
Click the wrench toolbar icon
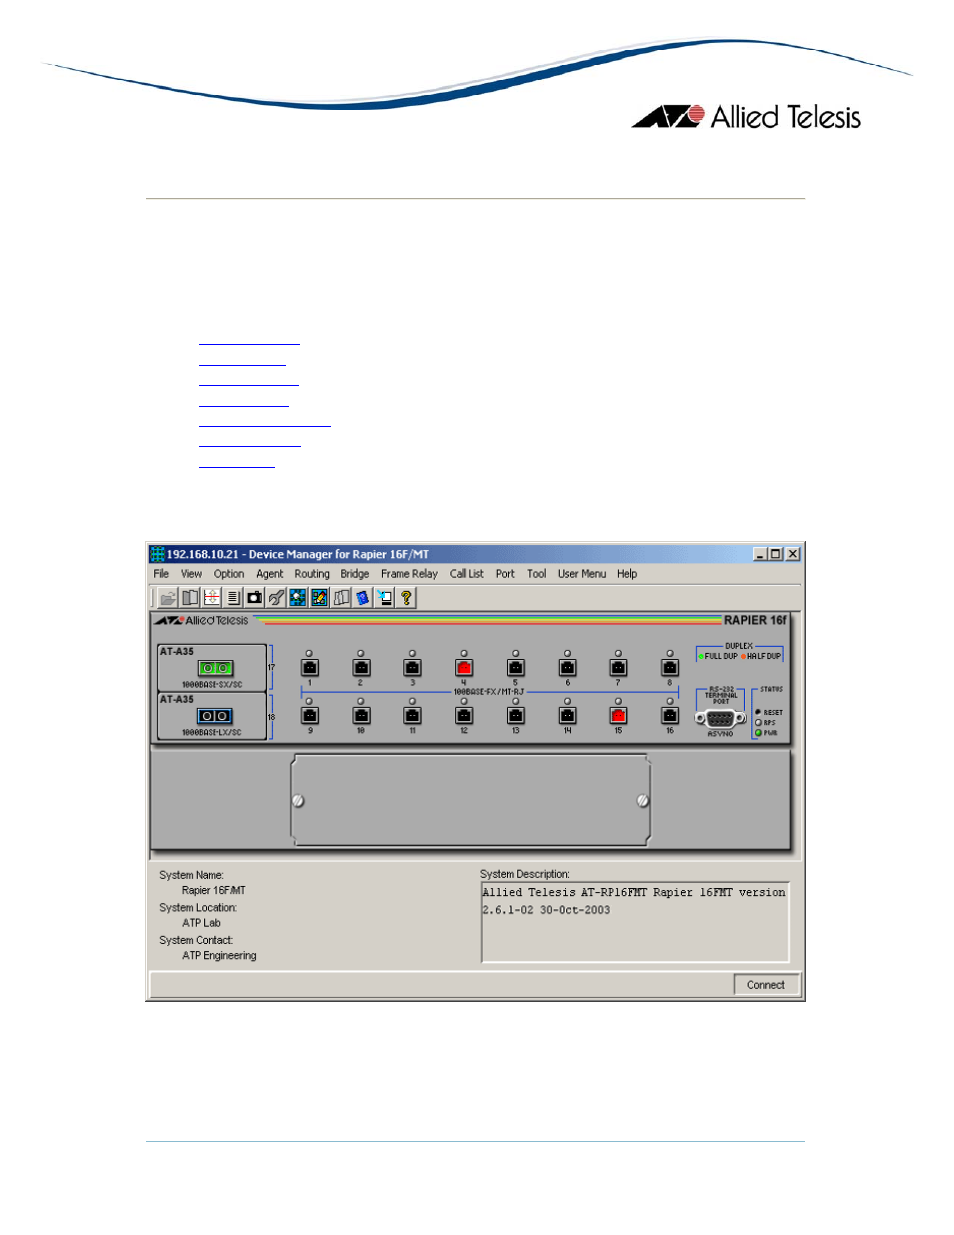pyautogui.click(x=276, y=598)
